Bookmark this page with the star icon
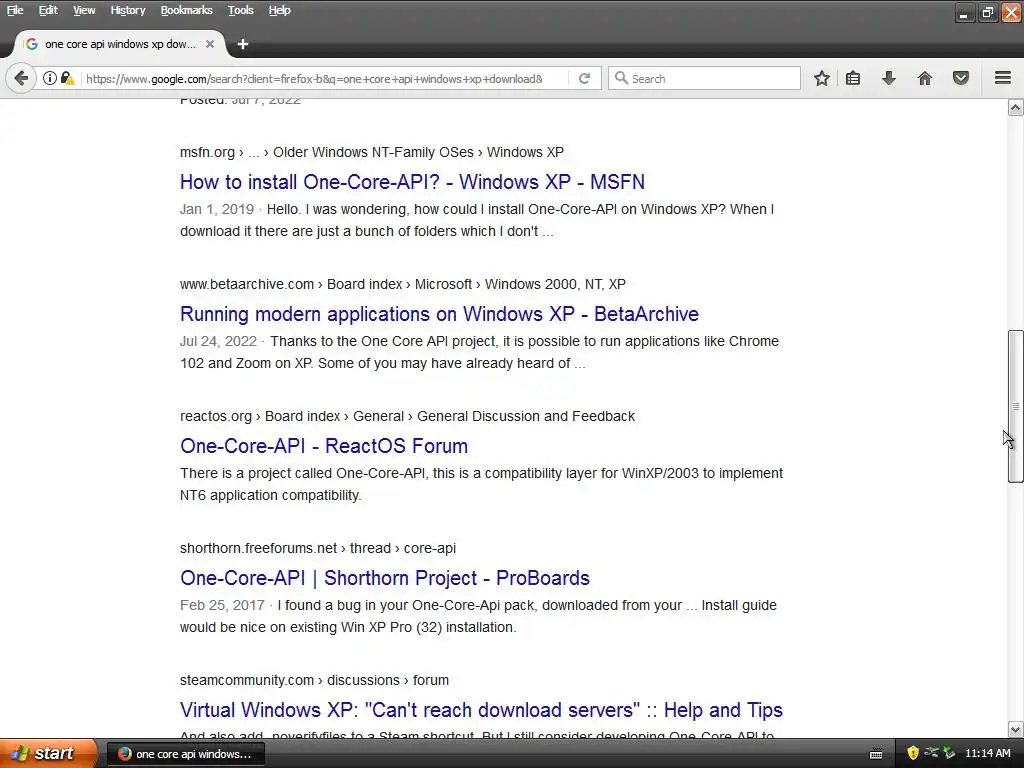 822,78
